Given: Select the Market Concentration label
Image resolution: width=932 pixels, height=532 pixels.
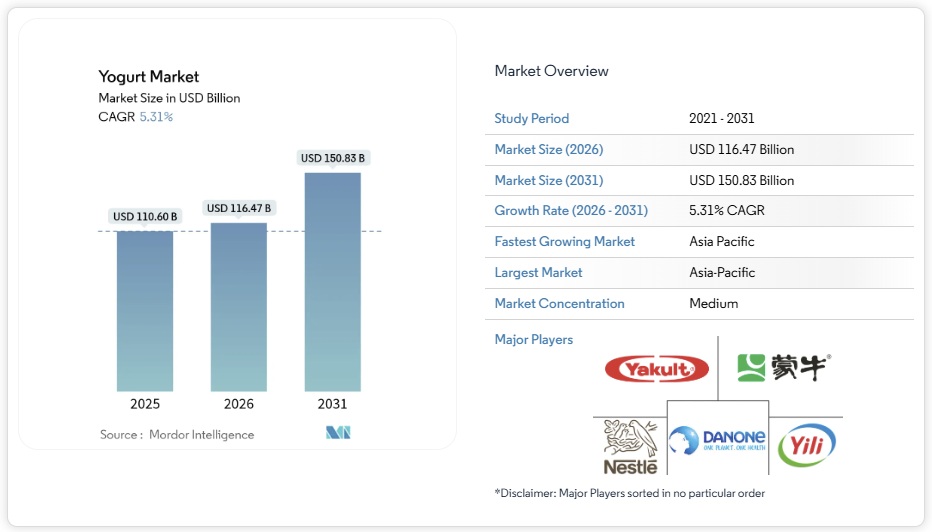Looking at the screenshot, I should click(559, 304).
